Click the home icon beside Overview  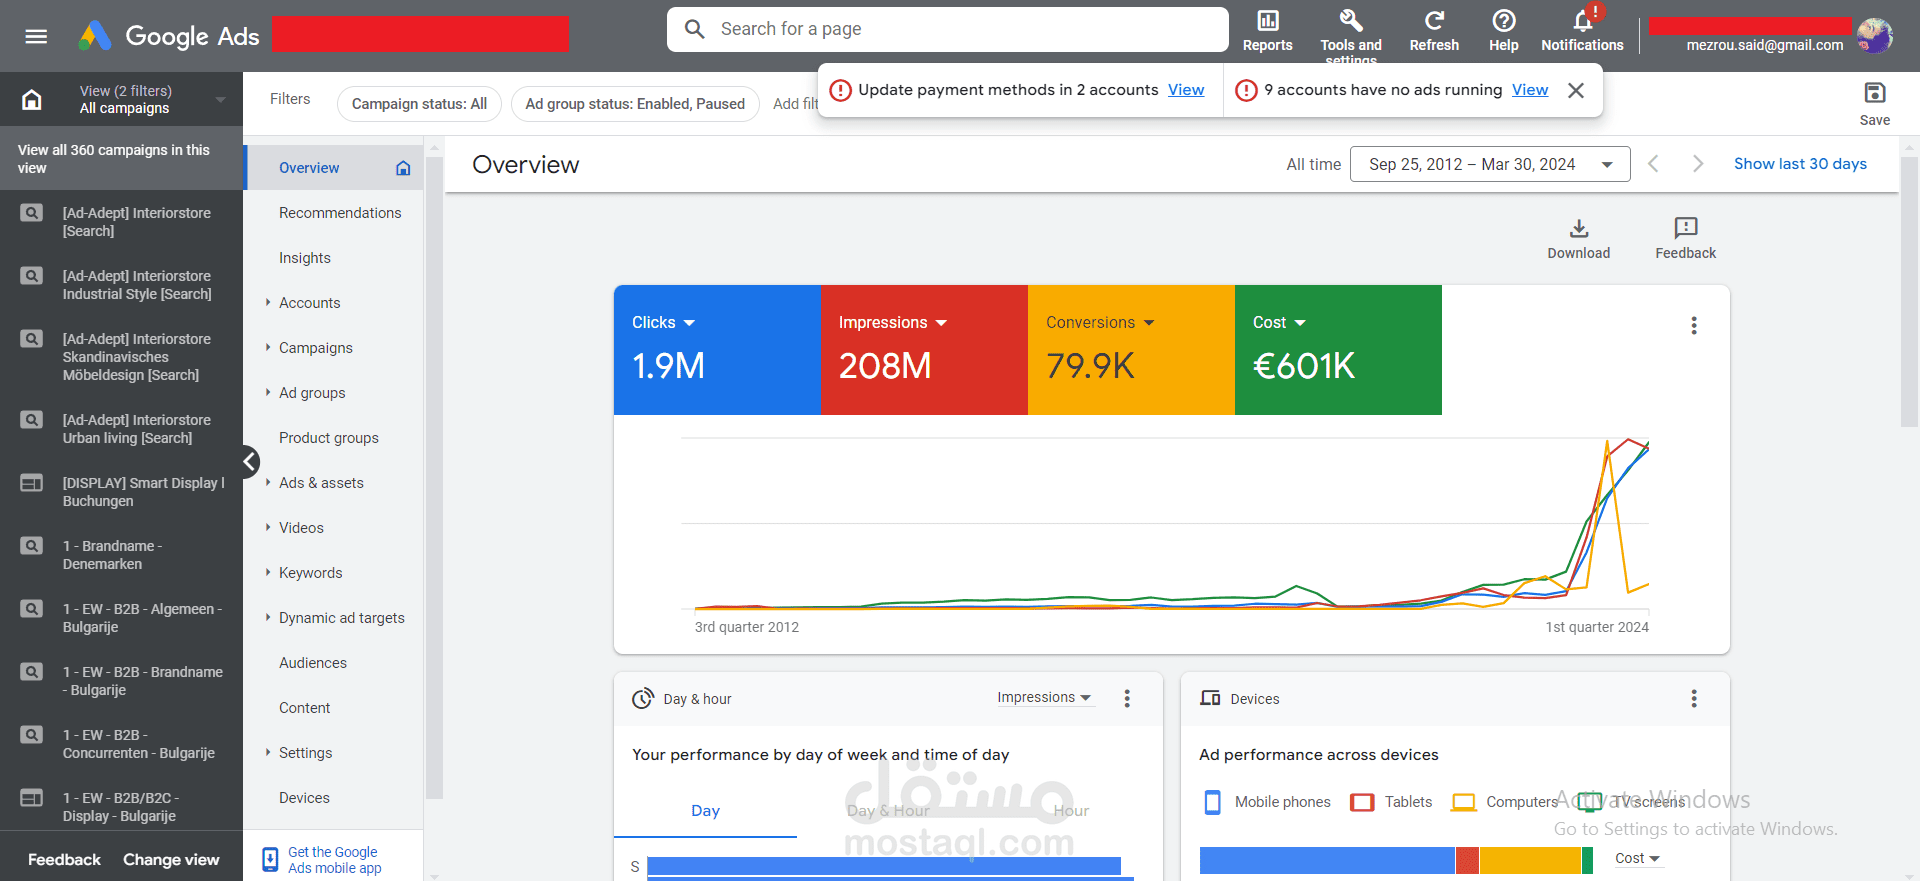(x=403, y=168)
